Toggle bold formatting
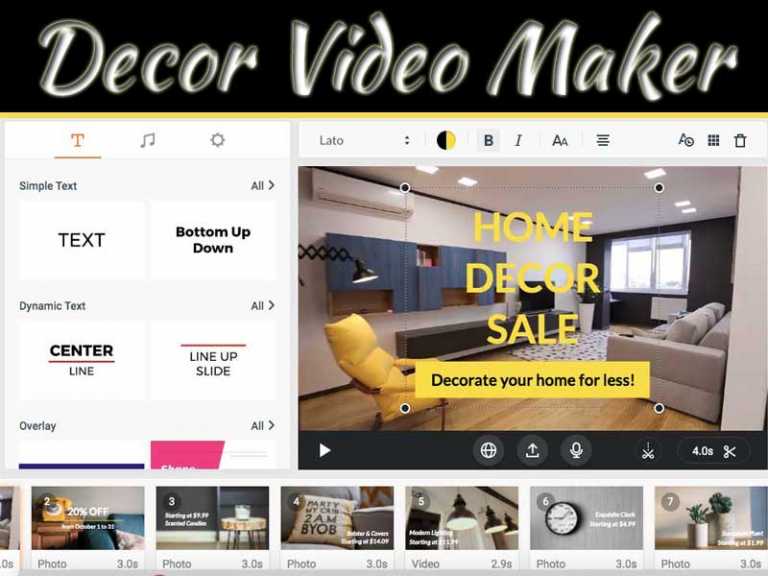The image size is (768, 576). point(488,141)
